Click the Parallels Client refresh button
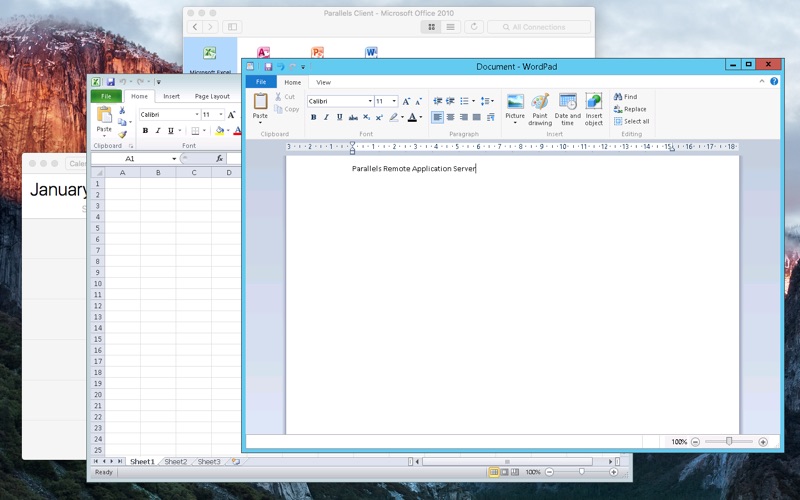 pos(474,27)
